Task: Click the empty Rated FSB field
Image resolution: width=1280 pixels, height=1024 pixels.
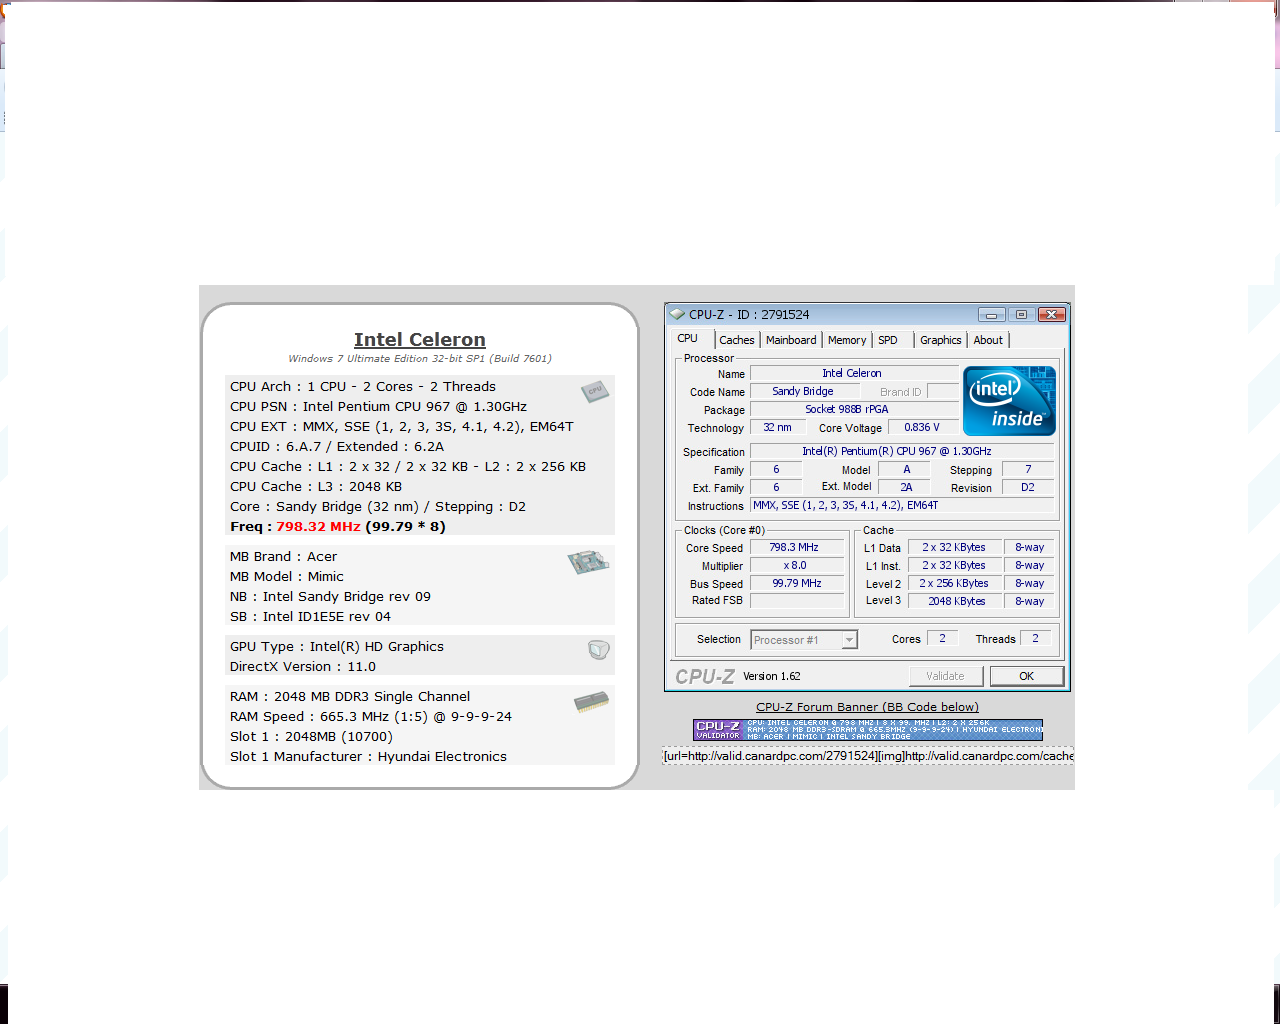Action: pyautogui.click(x=796, y=602)
